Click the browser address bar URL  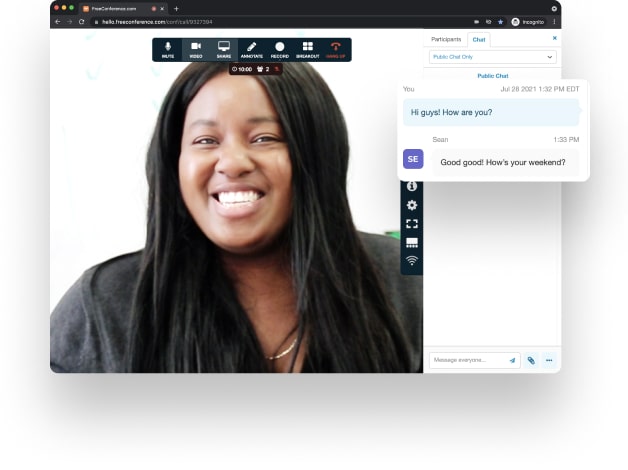pyautogui.click(x=157, y=22)
